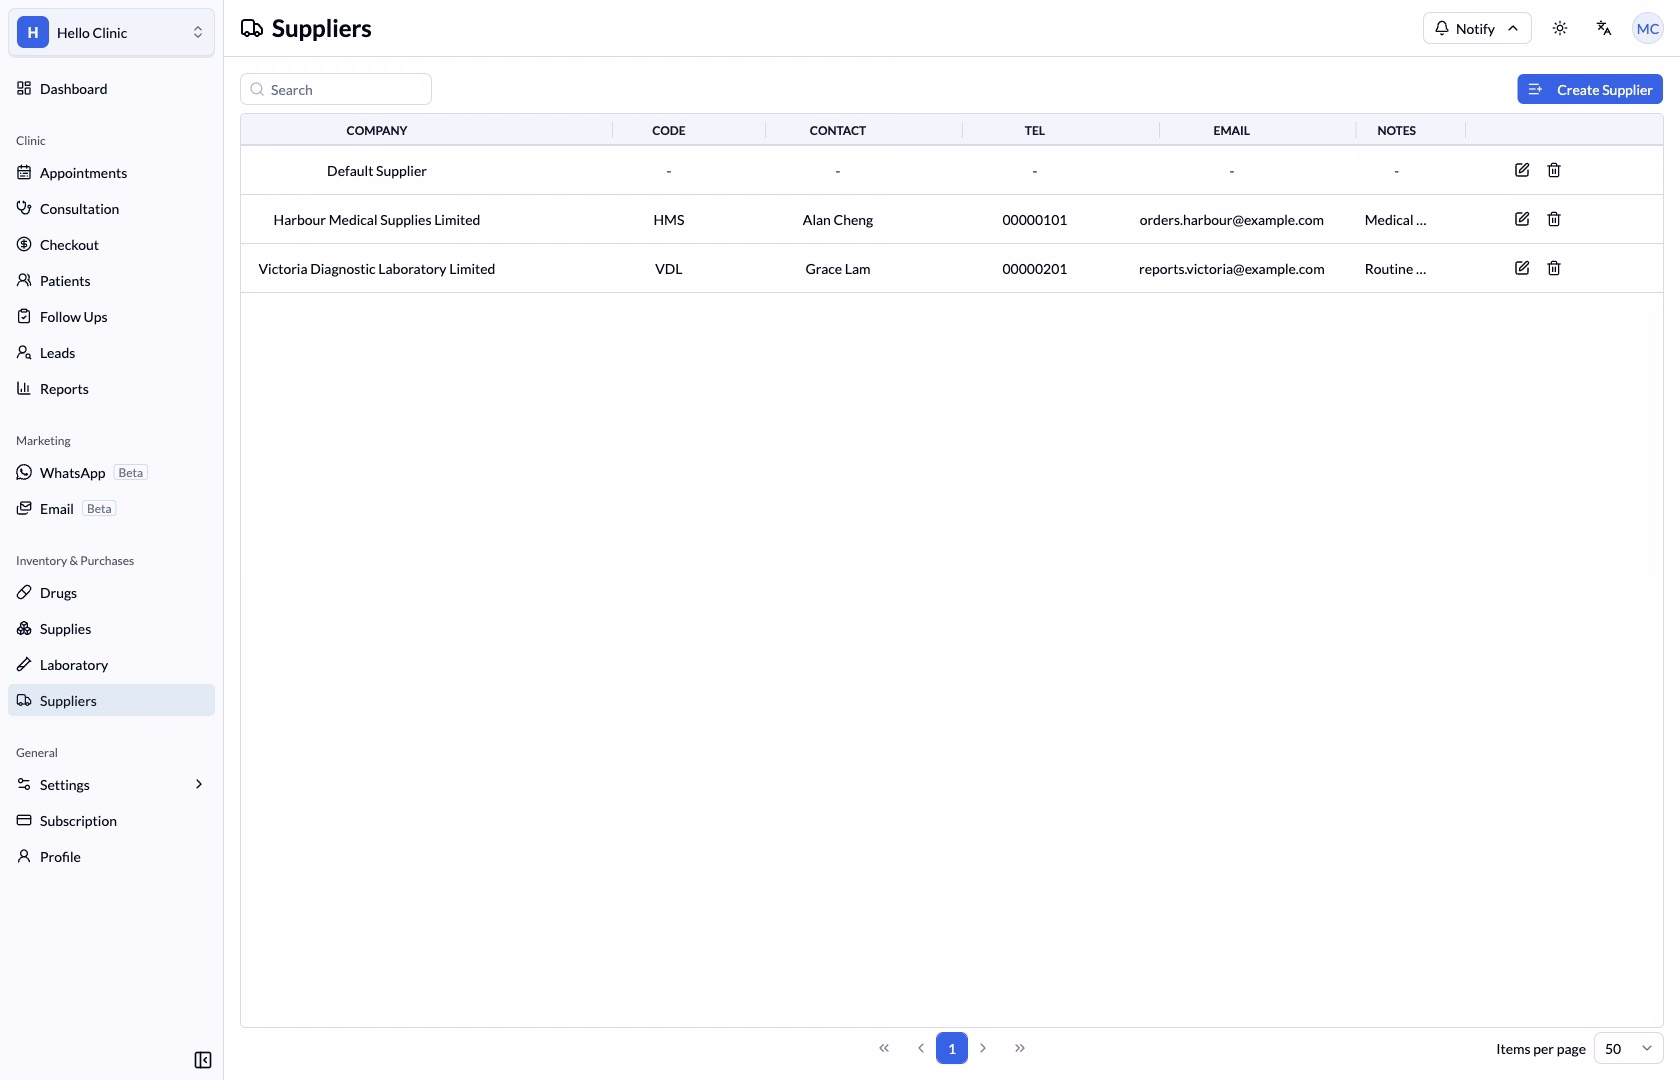Expand the Notify dropdown
The image size is (1680, 1080).
pyautogui.click(x=1477, y=28)
